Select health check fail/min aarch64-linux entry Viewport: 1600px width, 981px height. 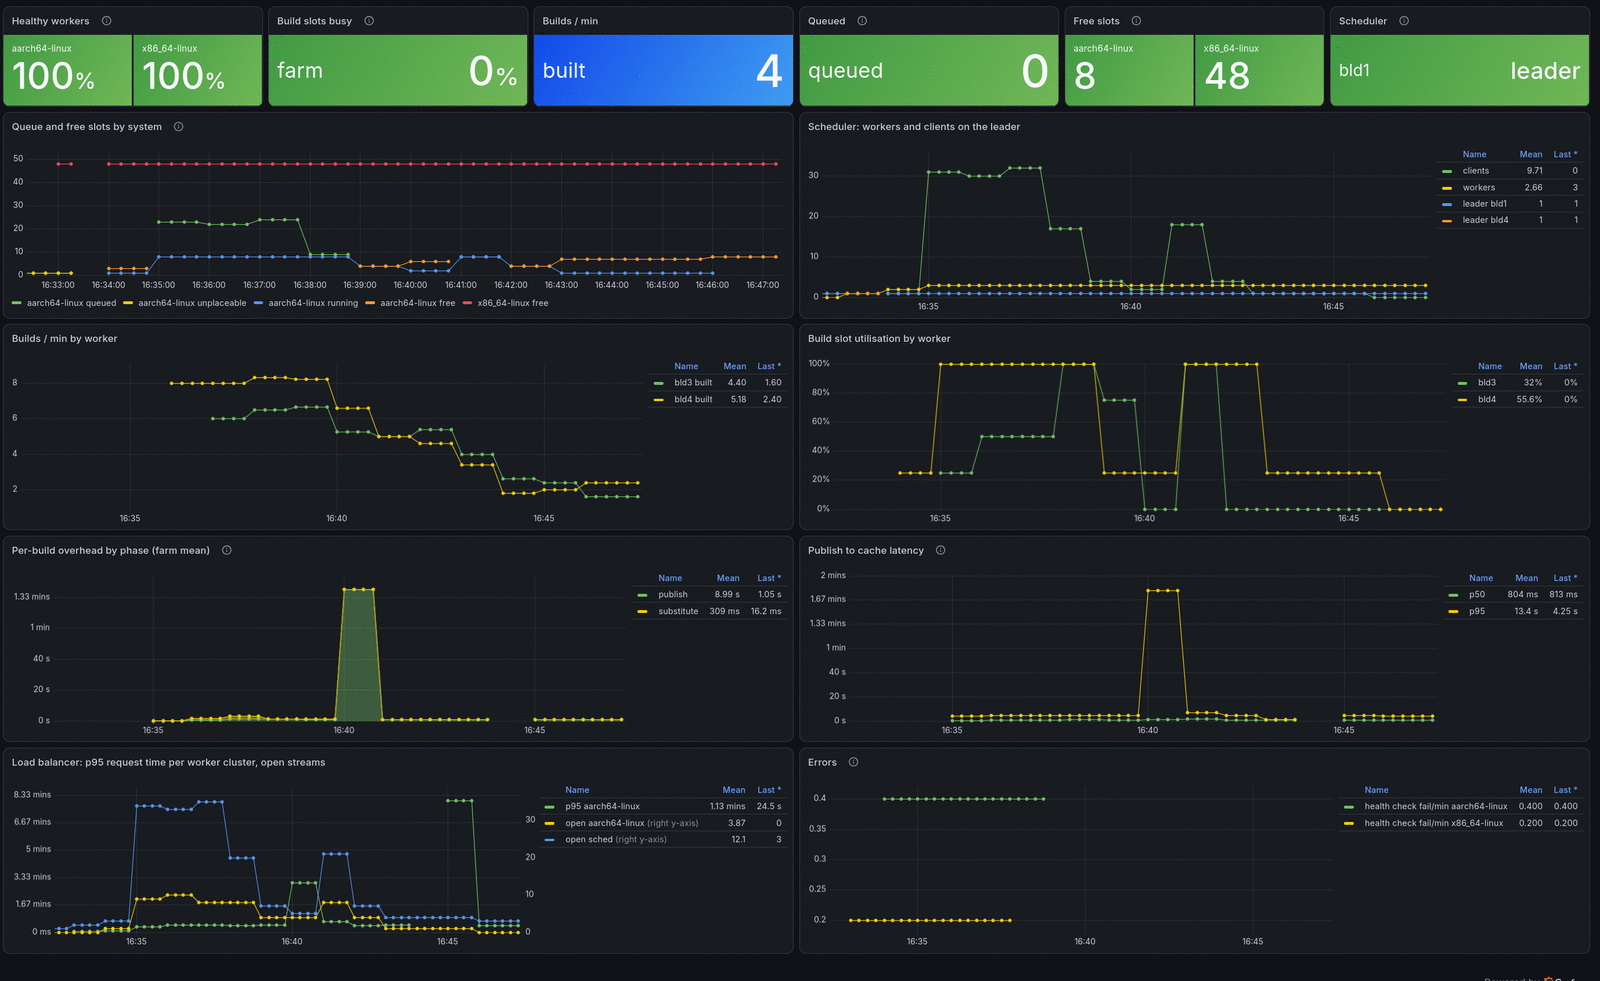[x=1436, y=807]
